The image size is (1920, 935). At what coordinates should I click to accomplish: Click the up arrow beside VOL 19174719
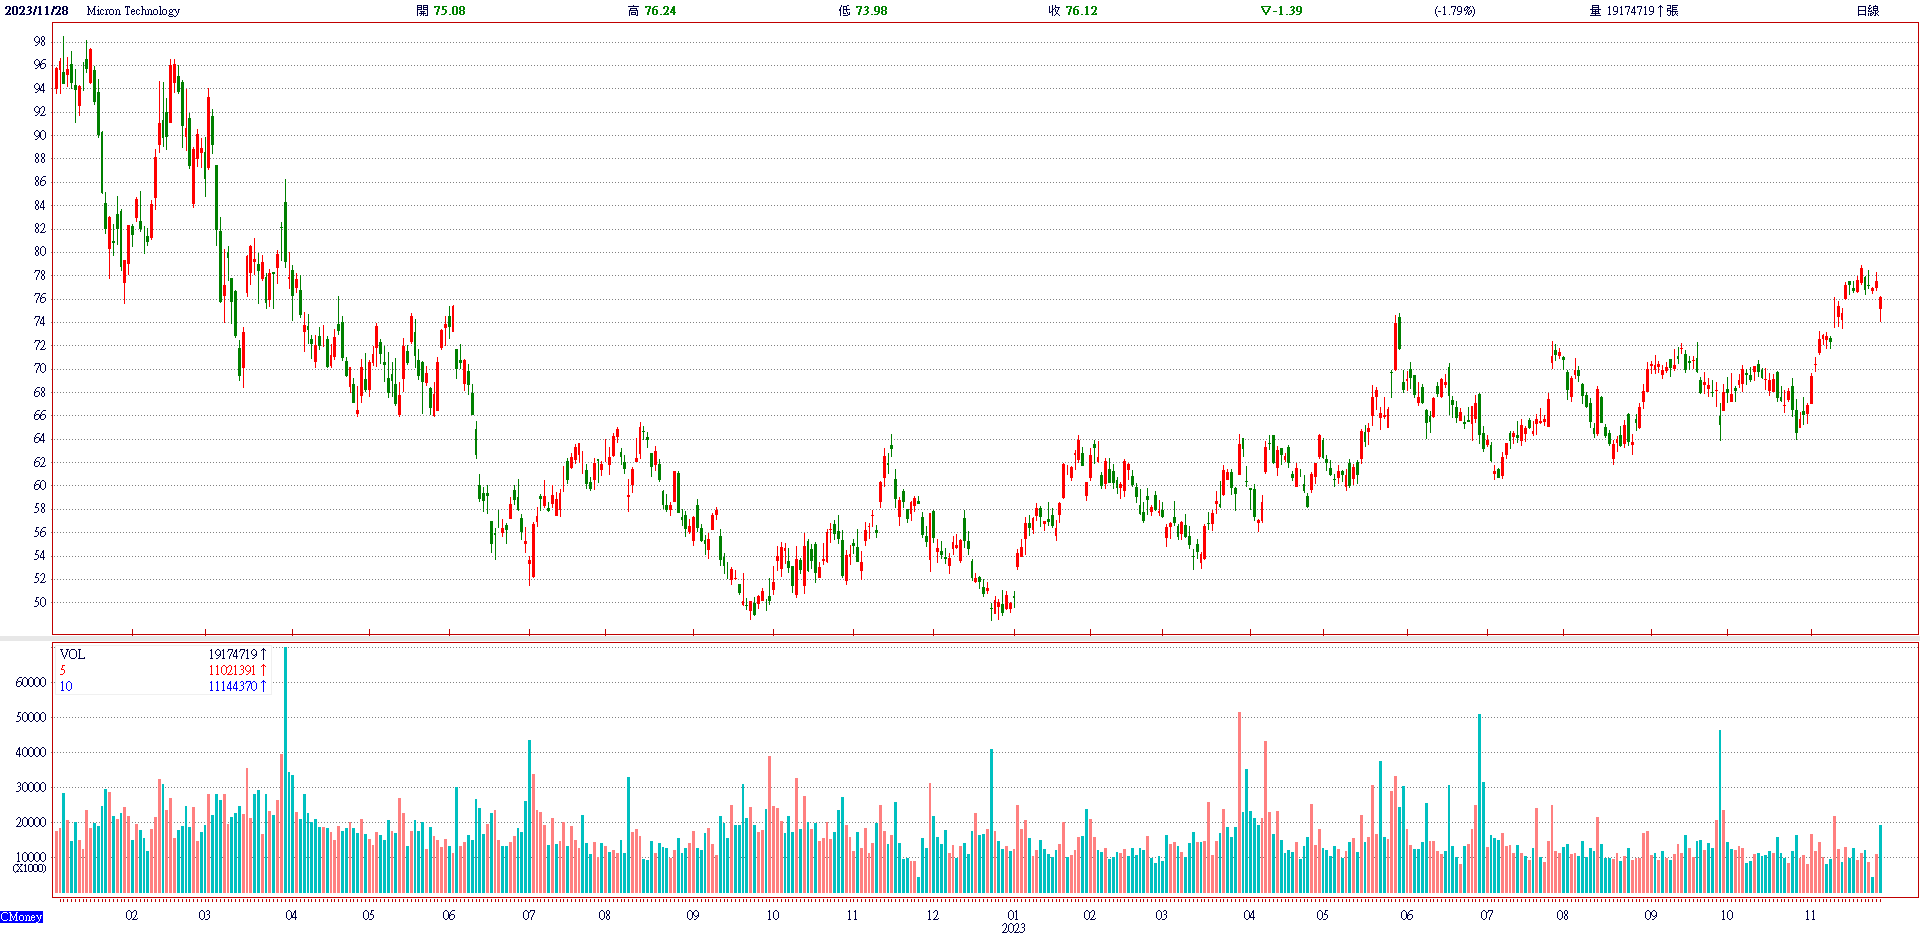coord(264,654)
